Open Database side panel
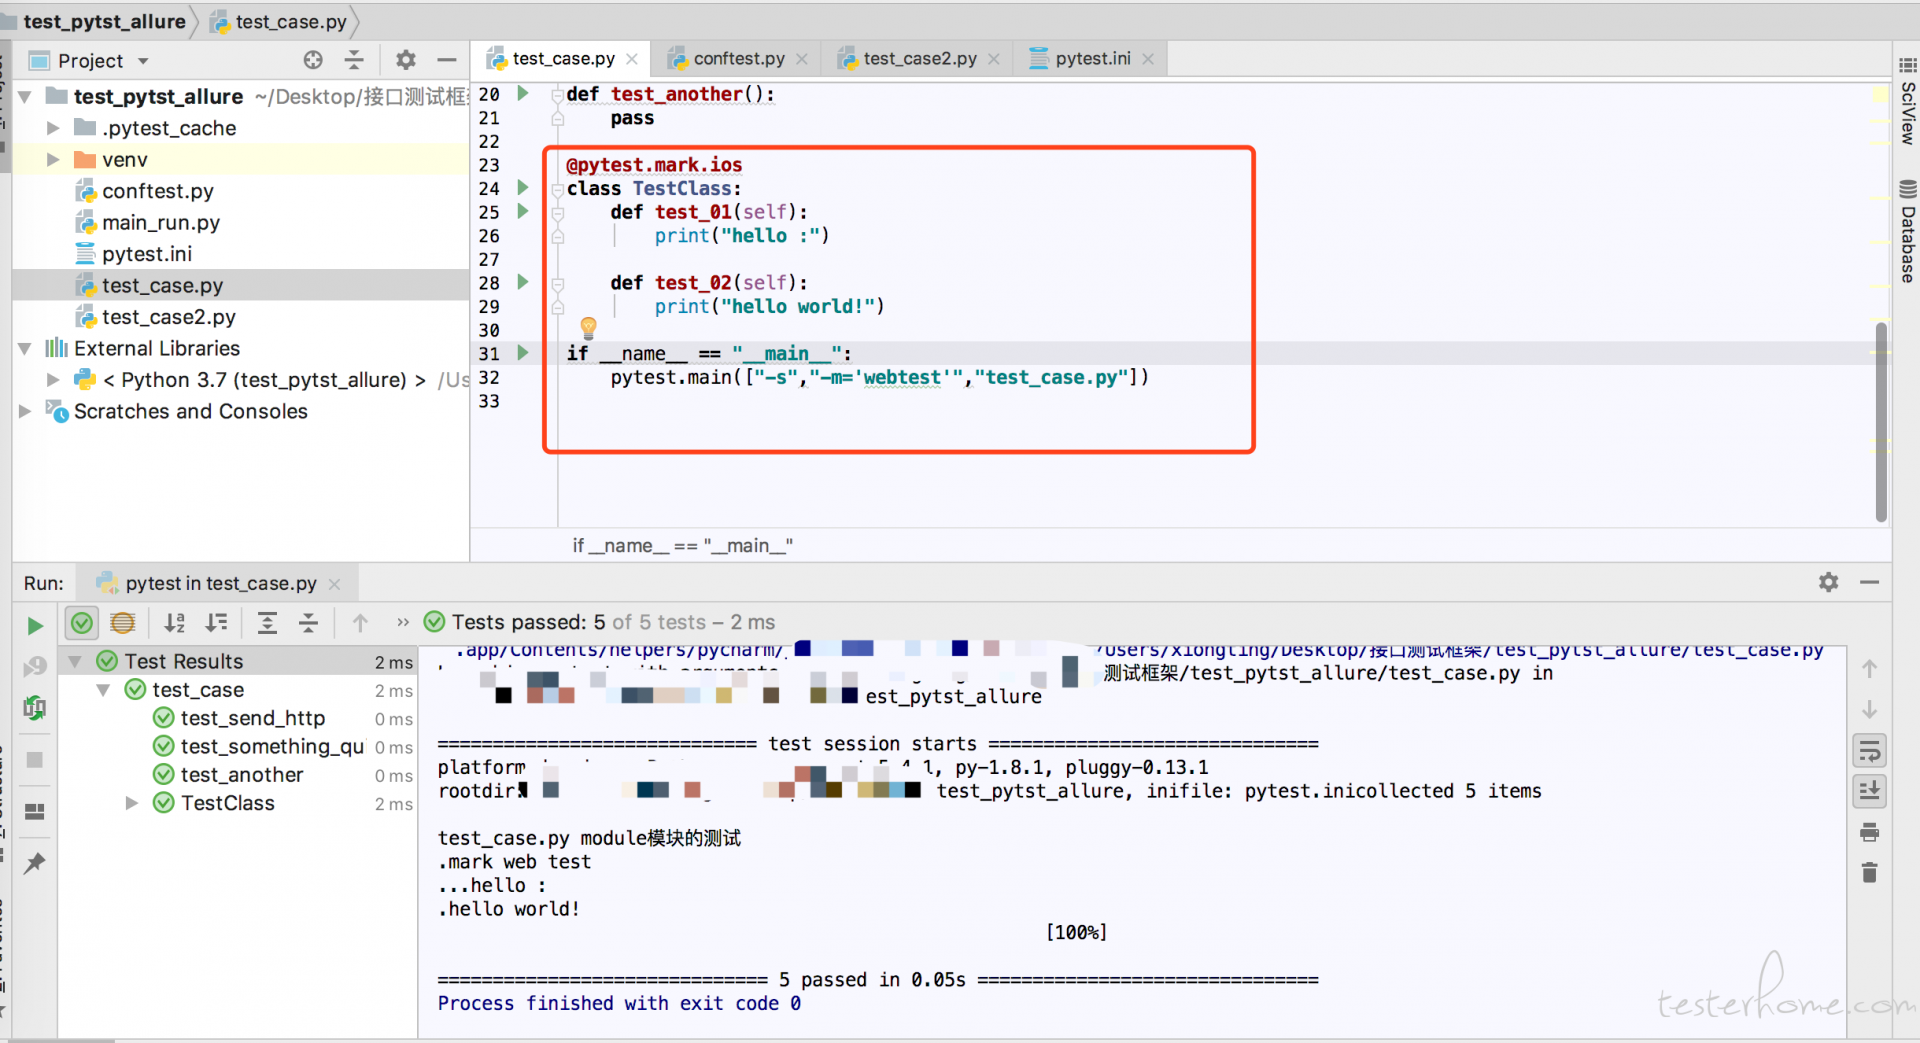This screenshot has width=1920, height=1043. [x=1908, y=232]
